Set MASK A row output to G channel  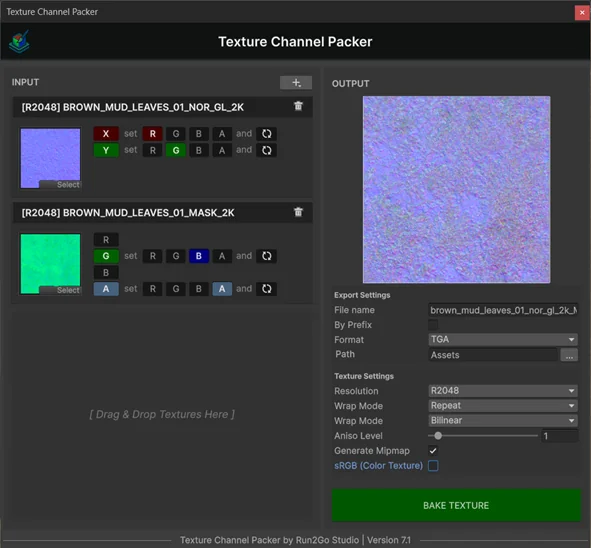coord(176,289)
